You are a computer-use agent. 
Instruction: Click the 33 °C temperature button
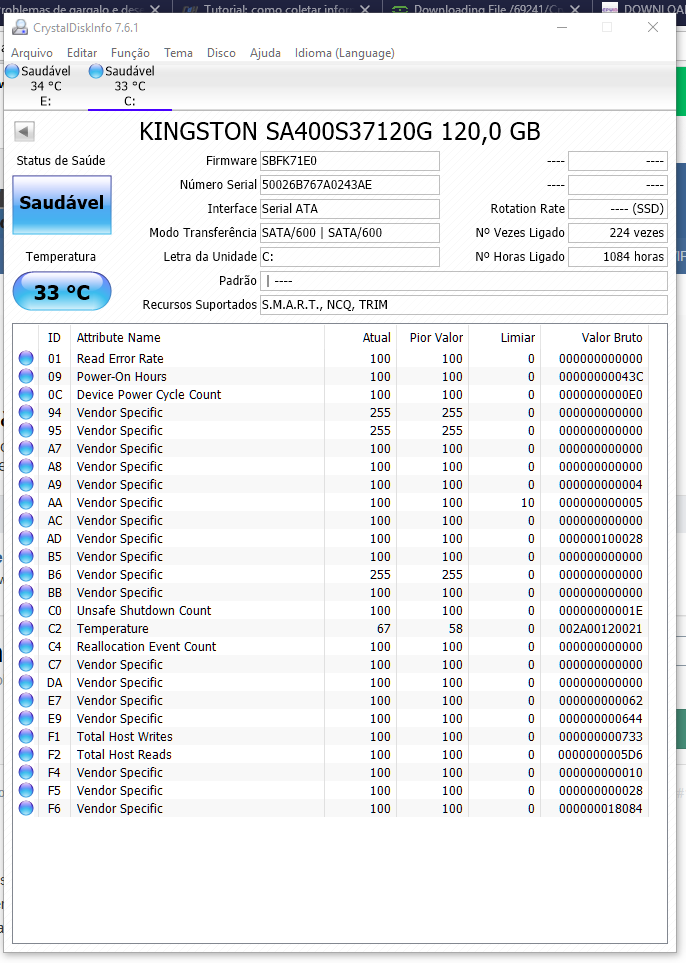62,292
